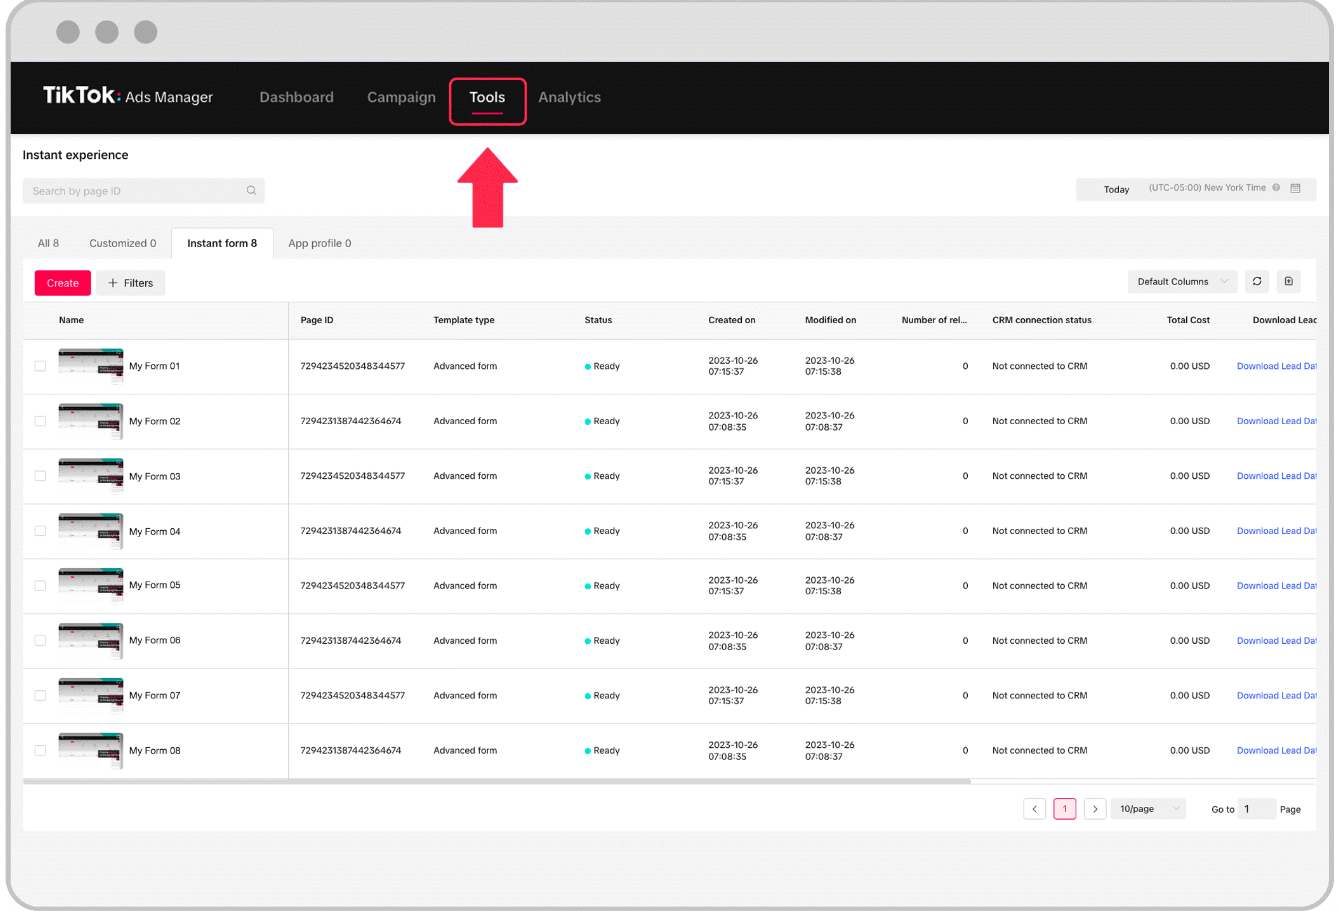1339x911 pixels.
Task: Tick the checkbox for My Form 05
Action: pos(40,586)
